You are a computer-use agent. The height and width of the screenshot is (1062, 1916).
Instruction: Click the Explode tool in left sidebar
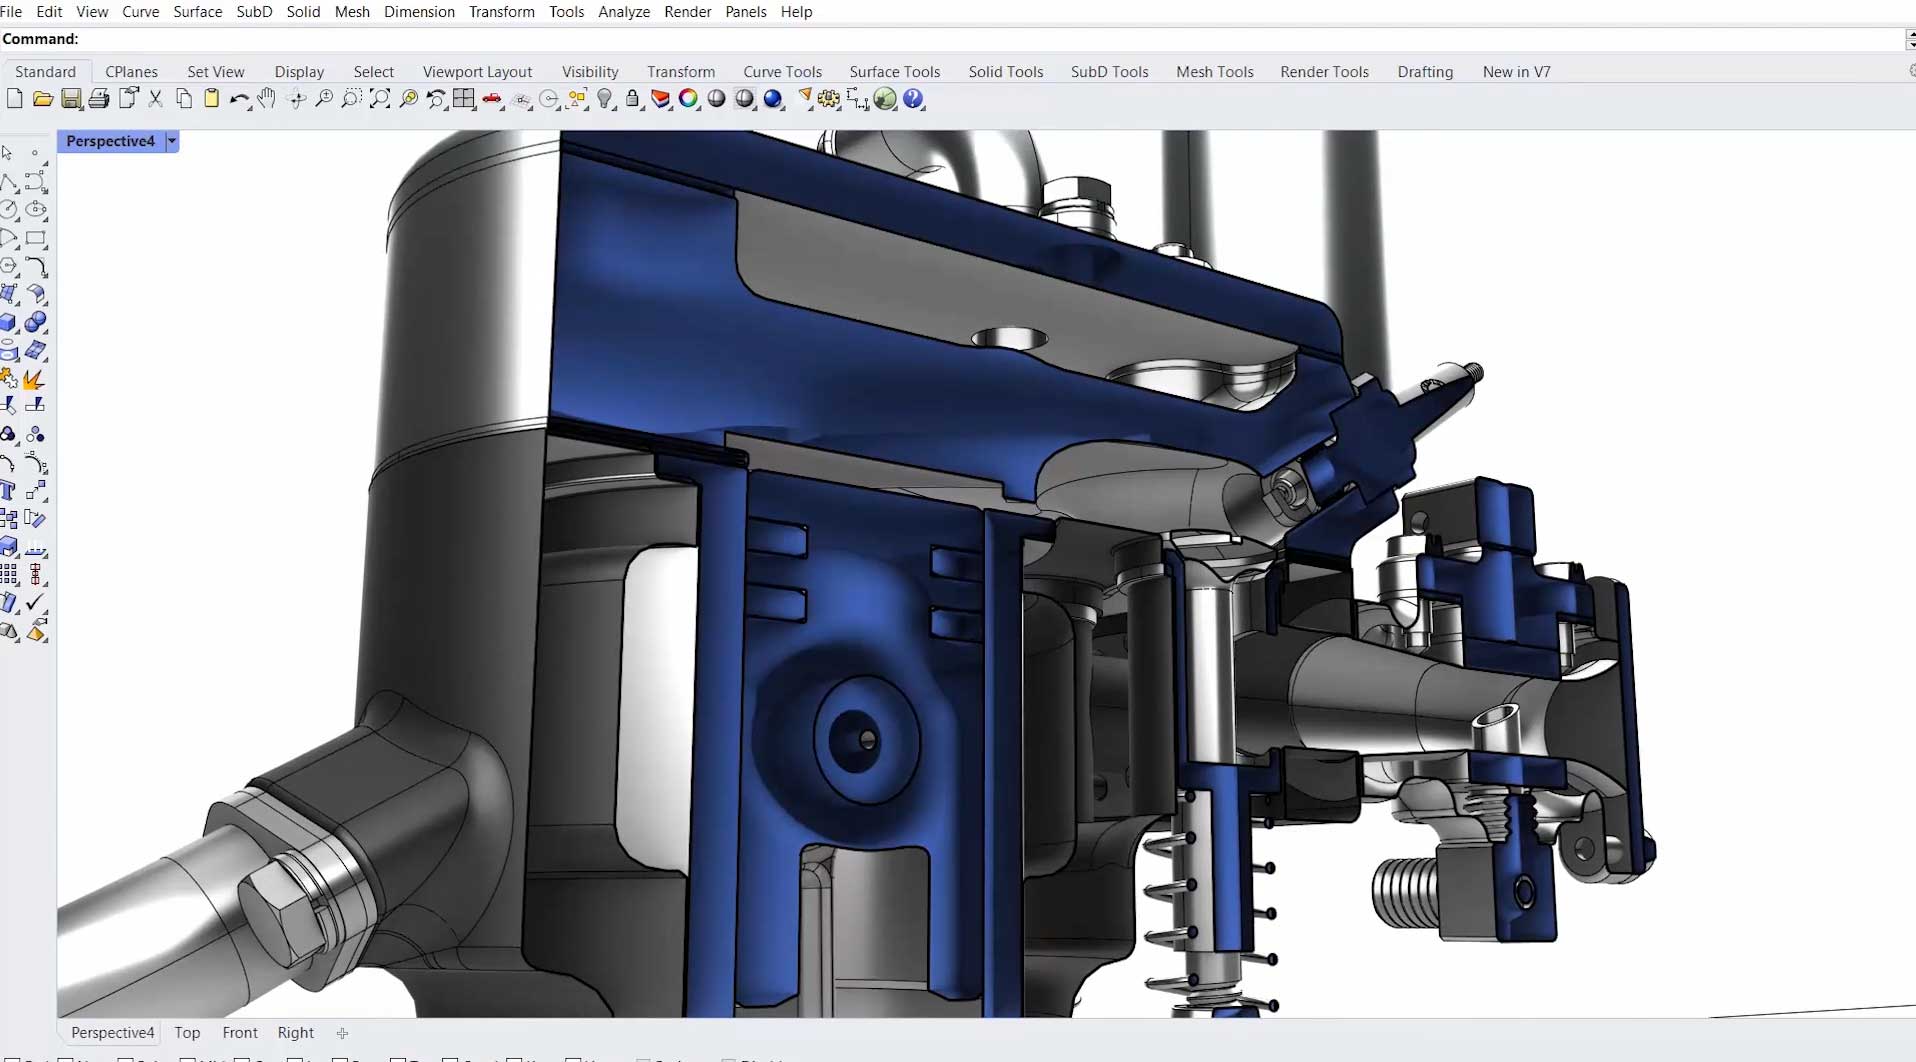(34, 379)
